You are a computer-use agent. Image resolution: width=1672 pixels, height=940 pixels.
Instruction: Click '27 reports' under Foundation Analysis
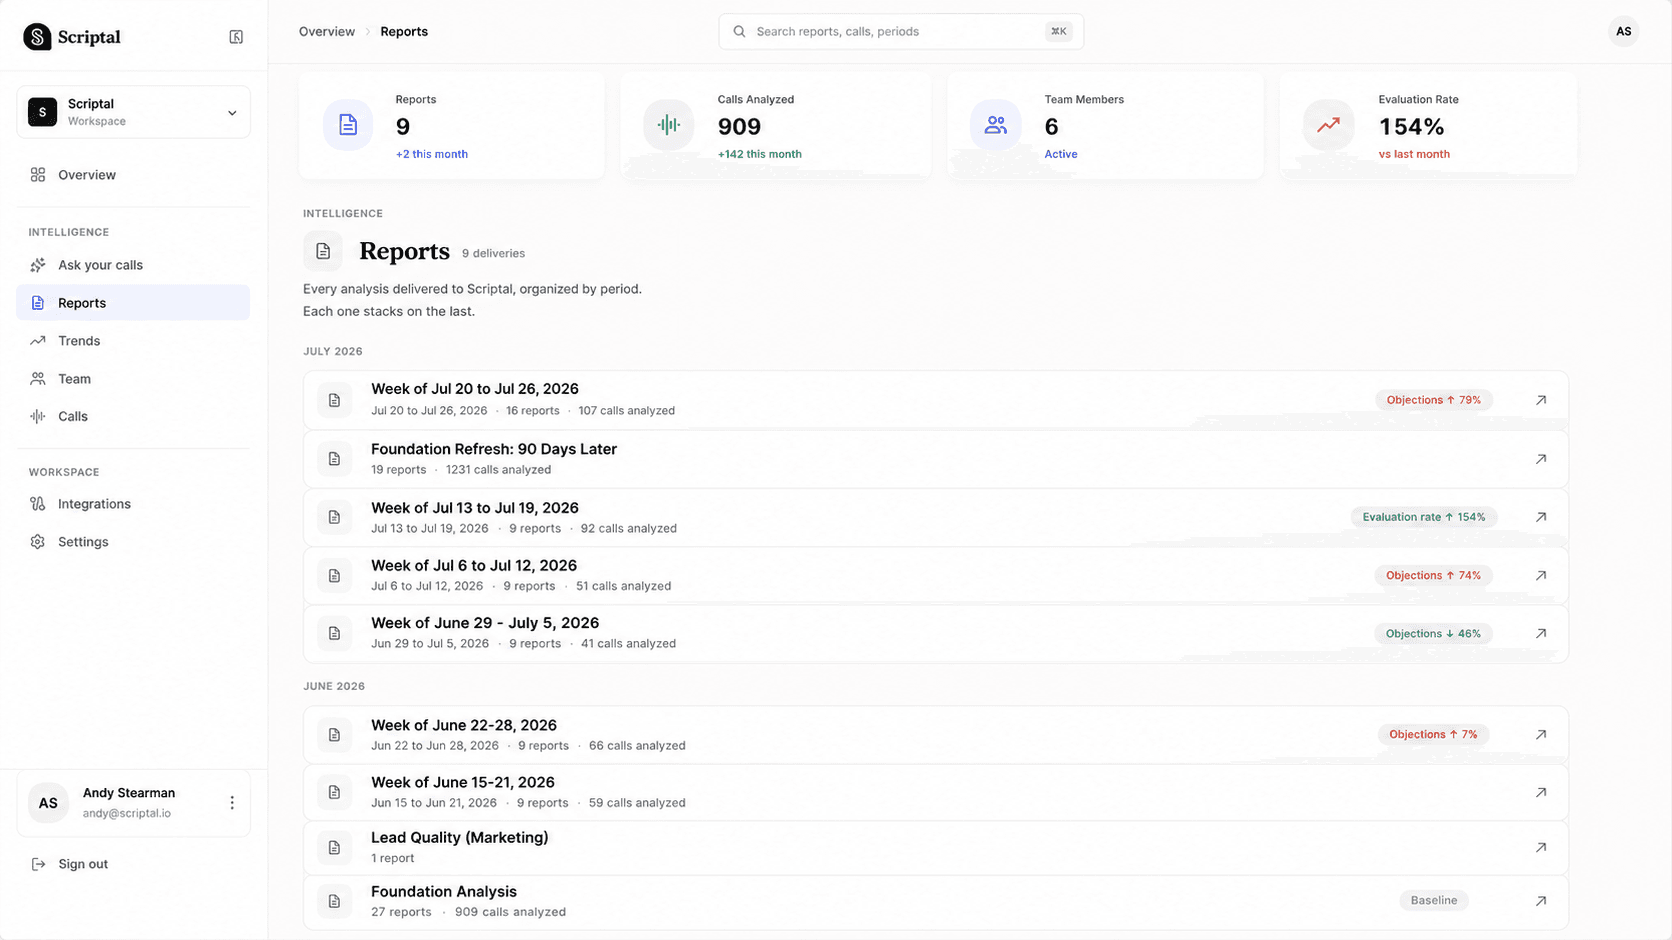(401, 912)
